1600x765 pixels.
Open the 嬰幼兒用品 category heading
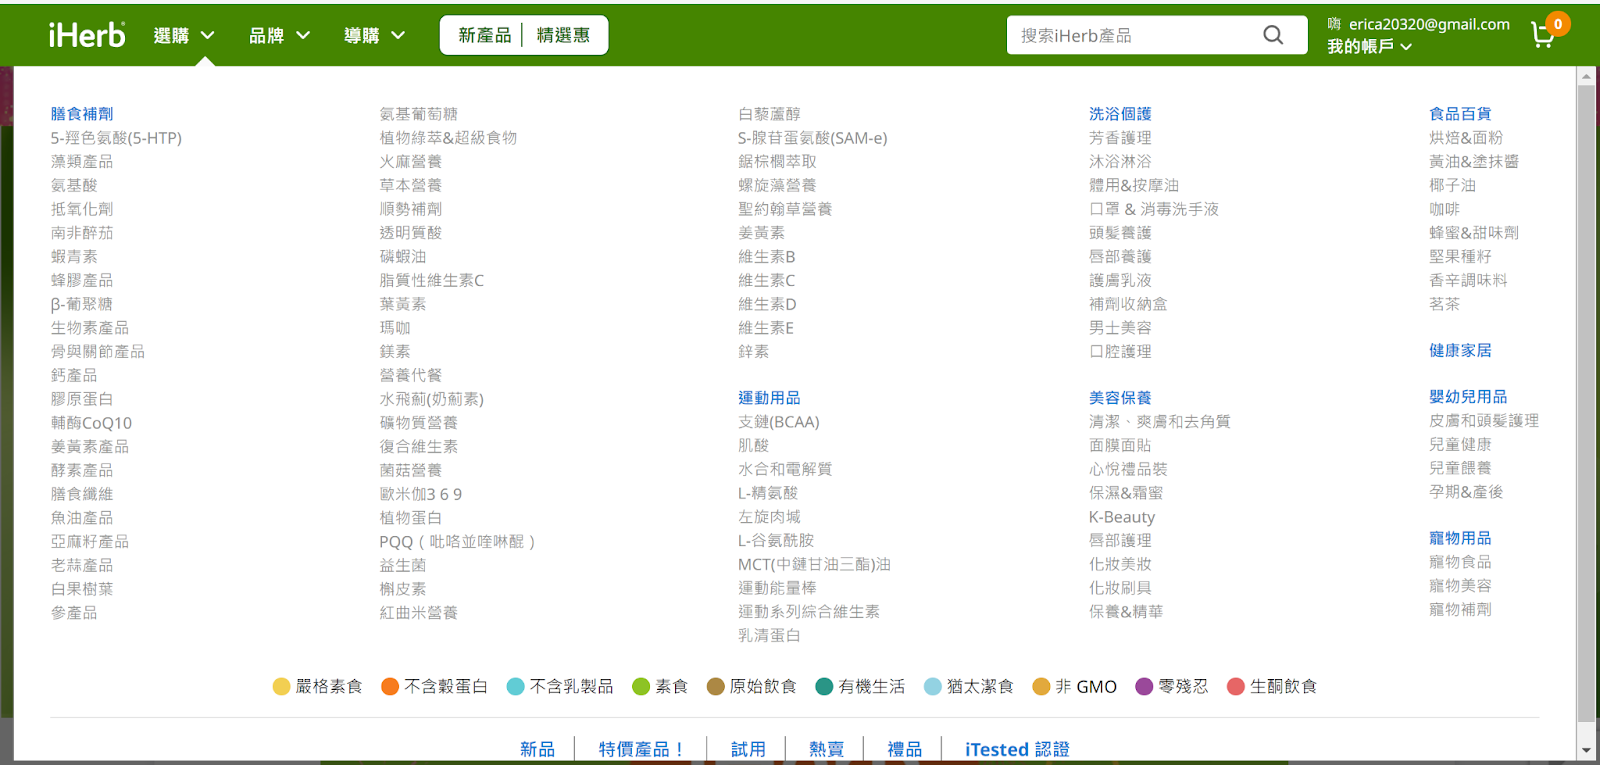click(x=1468, y=397)
